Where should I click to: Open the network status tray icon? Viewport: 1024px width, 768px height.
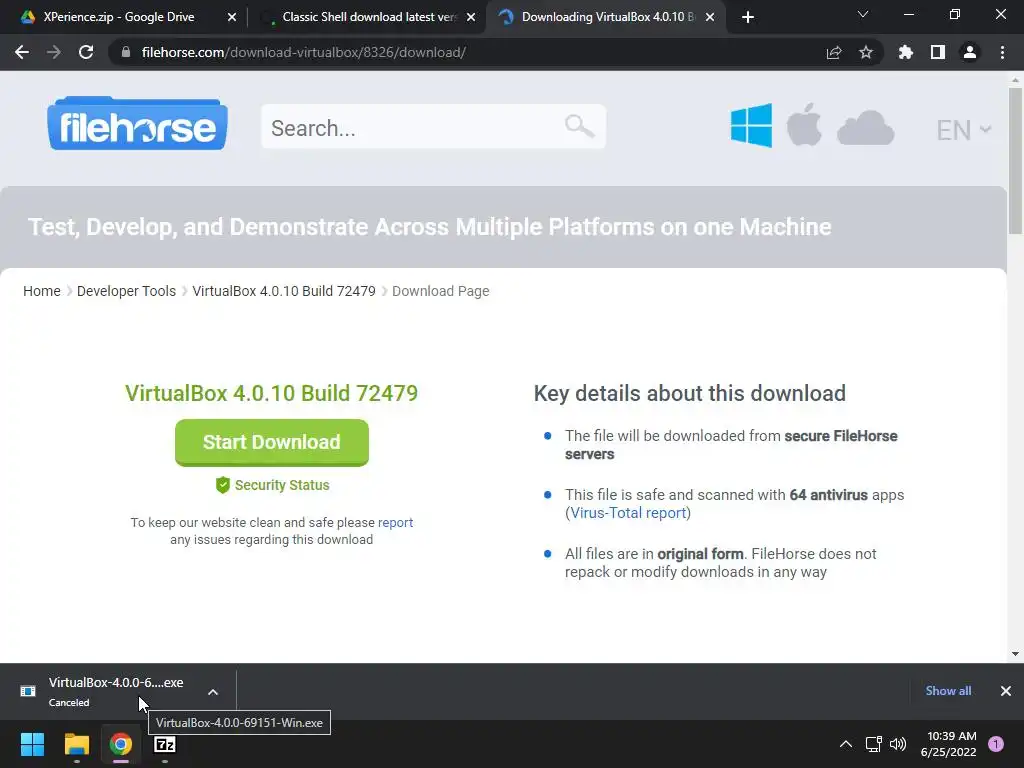pos(873,744)
